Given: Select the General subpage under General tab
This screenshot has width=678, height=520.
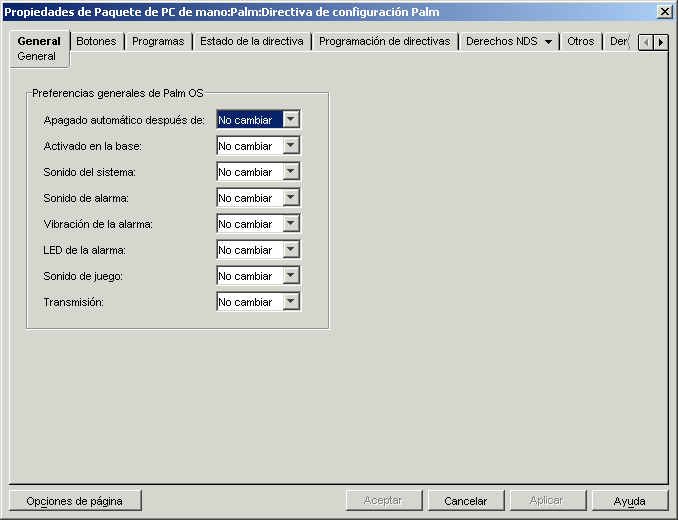Looking at the screenshot, I should pyautogui.click(x=36, y=57).
